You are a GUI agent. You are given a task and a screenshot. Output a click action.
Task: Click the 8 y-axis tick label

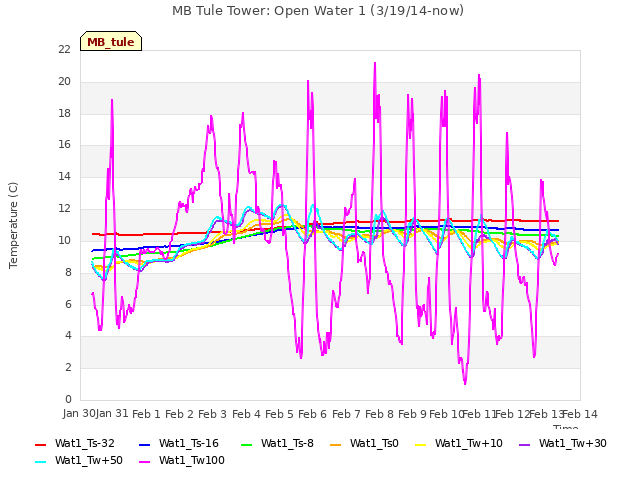68,272
